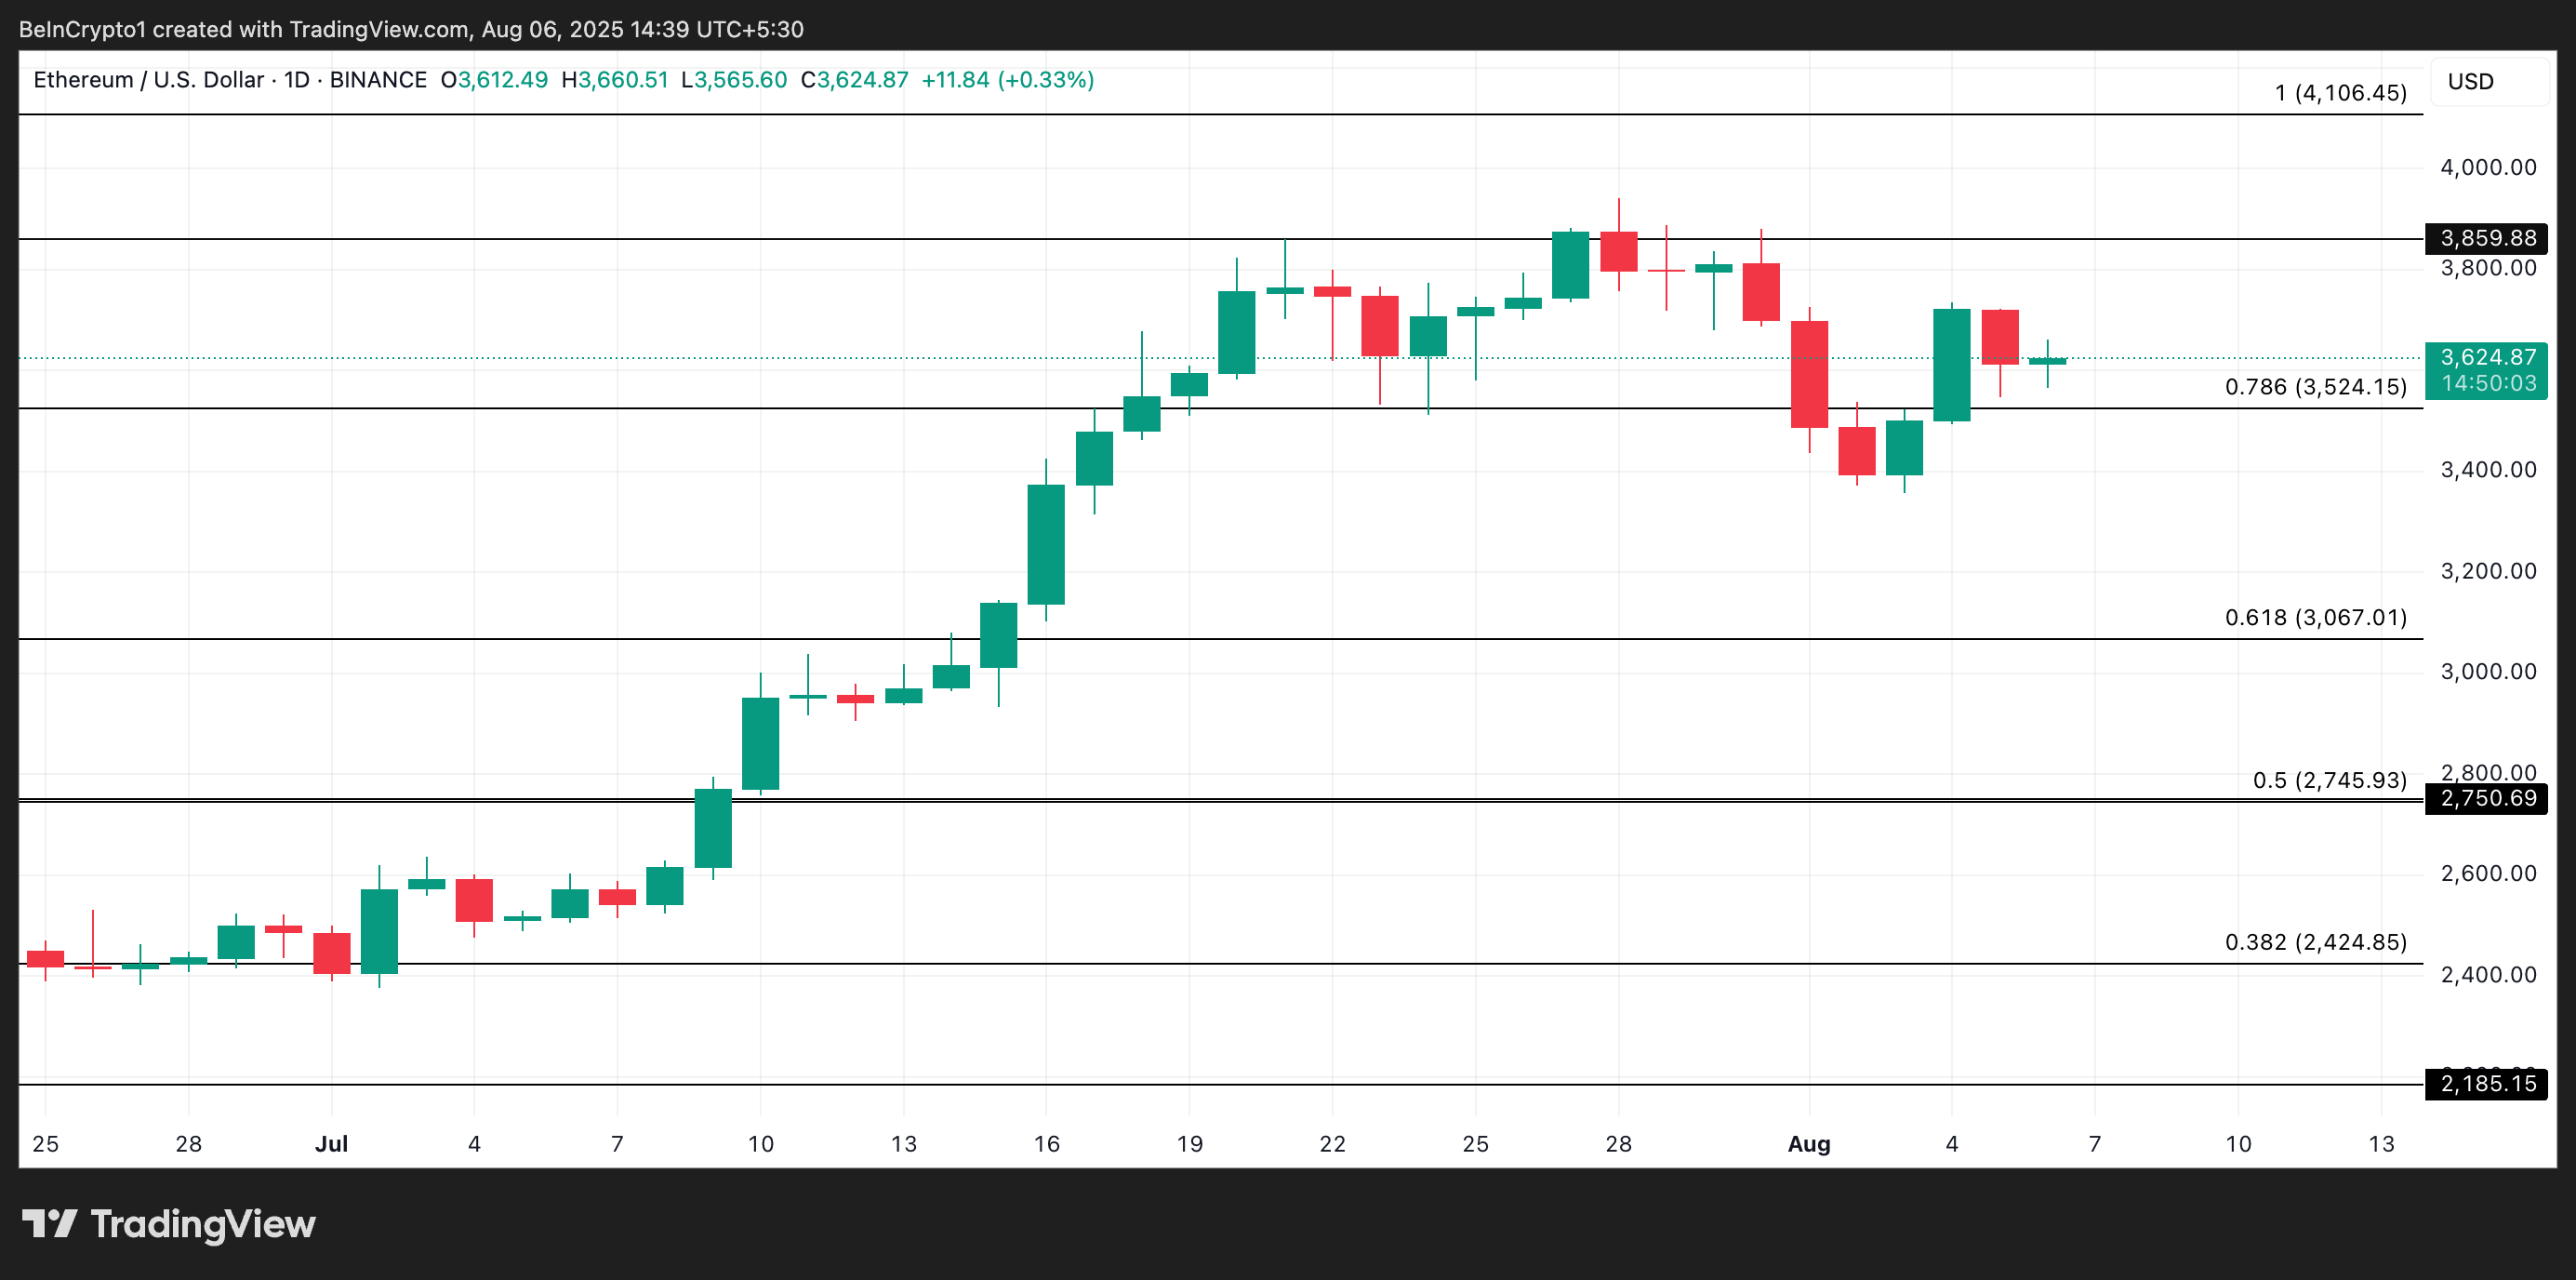Click the open value O3,612.49
Screen dimensions: 2576x1280
(x=494, y=80)
